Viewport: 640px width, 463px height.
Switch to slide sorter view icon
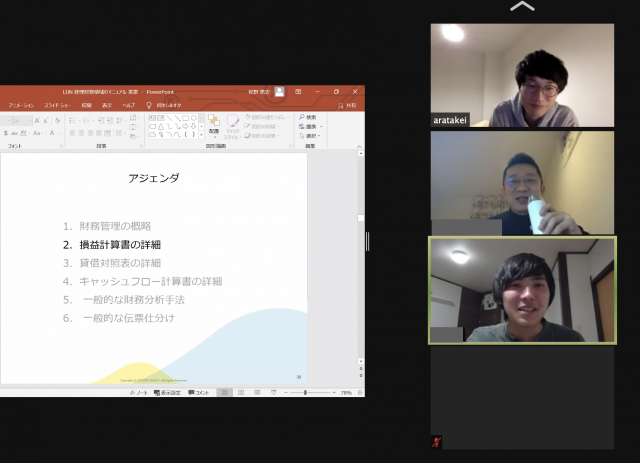point(241,392)
